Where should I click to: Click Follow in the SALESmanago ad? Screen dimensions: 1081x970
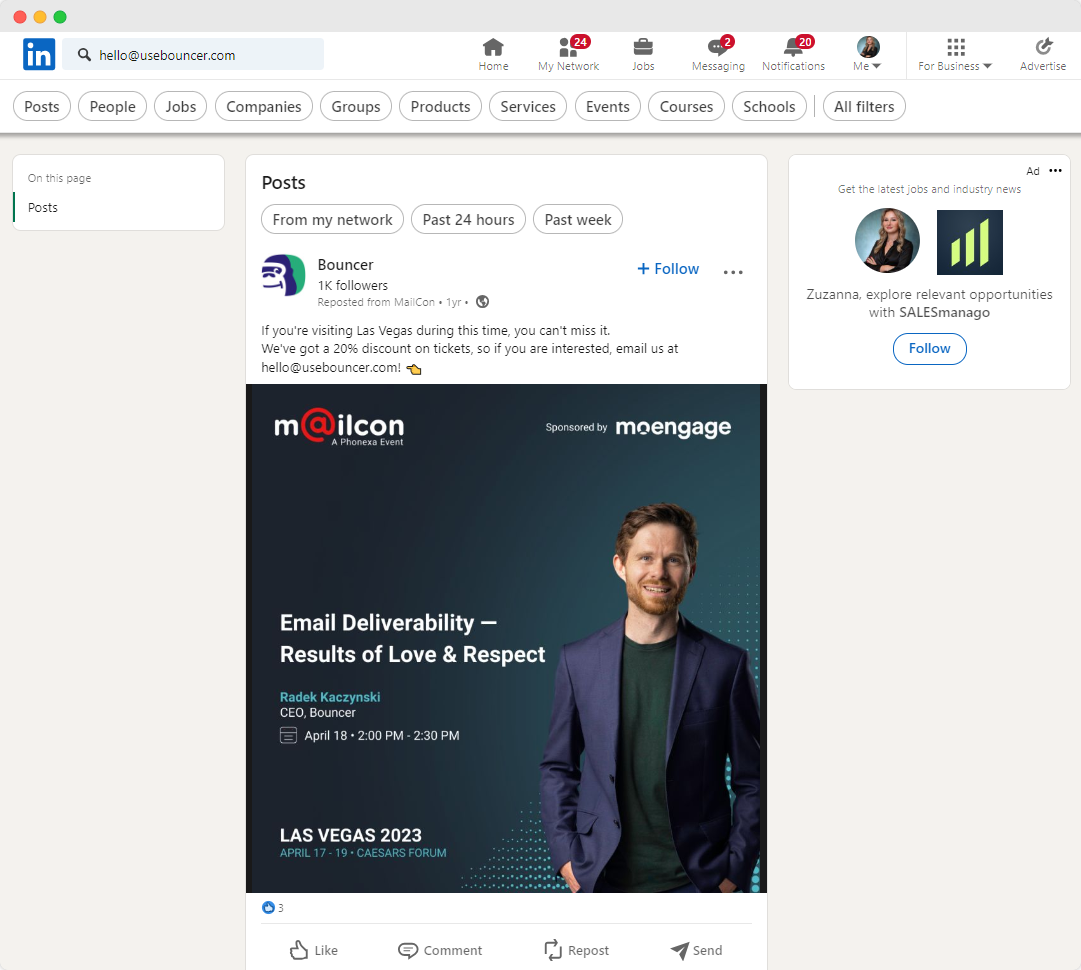pyautogui.click(x=929, y=349)
